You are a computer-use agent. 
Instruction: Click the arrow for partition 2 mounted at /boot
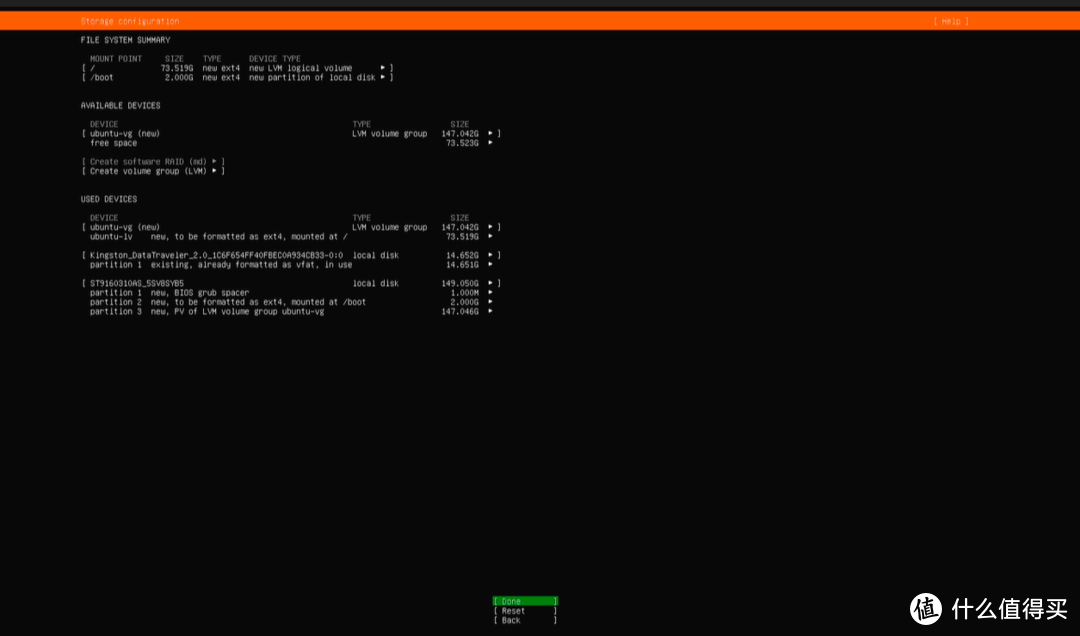pos(490,302)
